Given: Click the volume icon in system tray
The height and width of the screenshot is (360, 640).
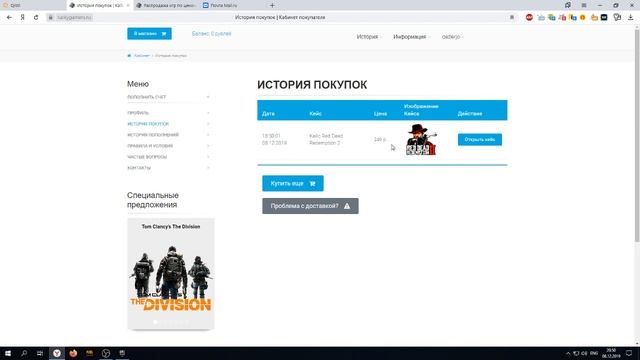Looking at the screenshot, I should tap(584, 353).
